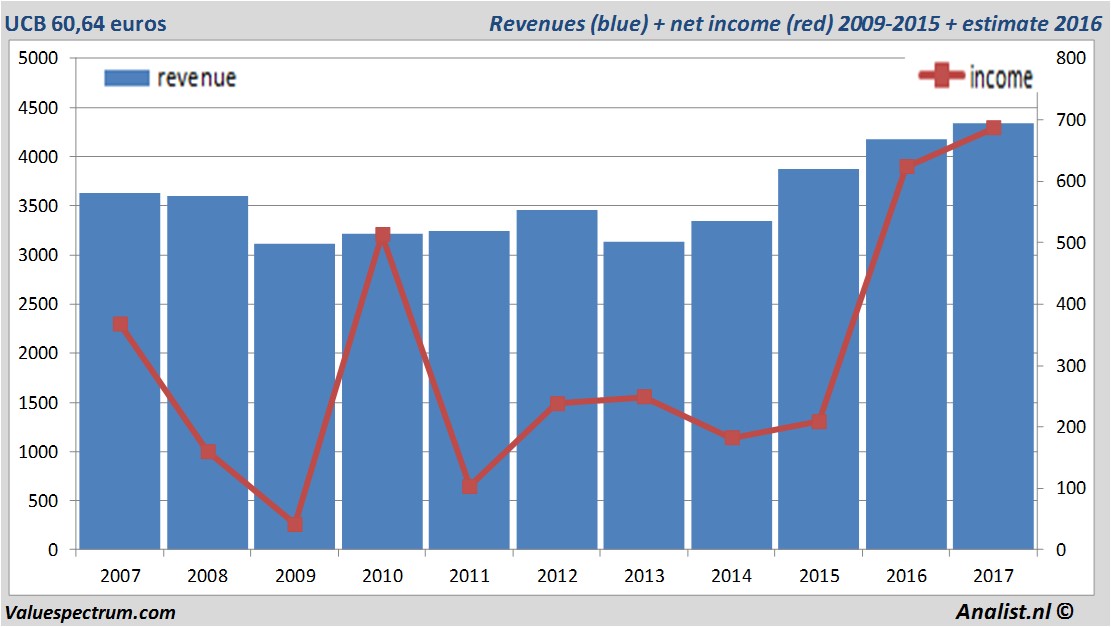Click the 2016 year axis label
The width and height of the screenshot is (1111, 627).
(x=906, y=576)
